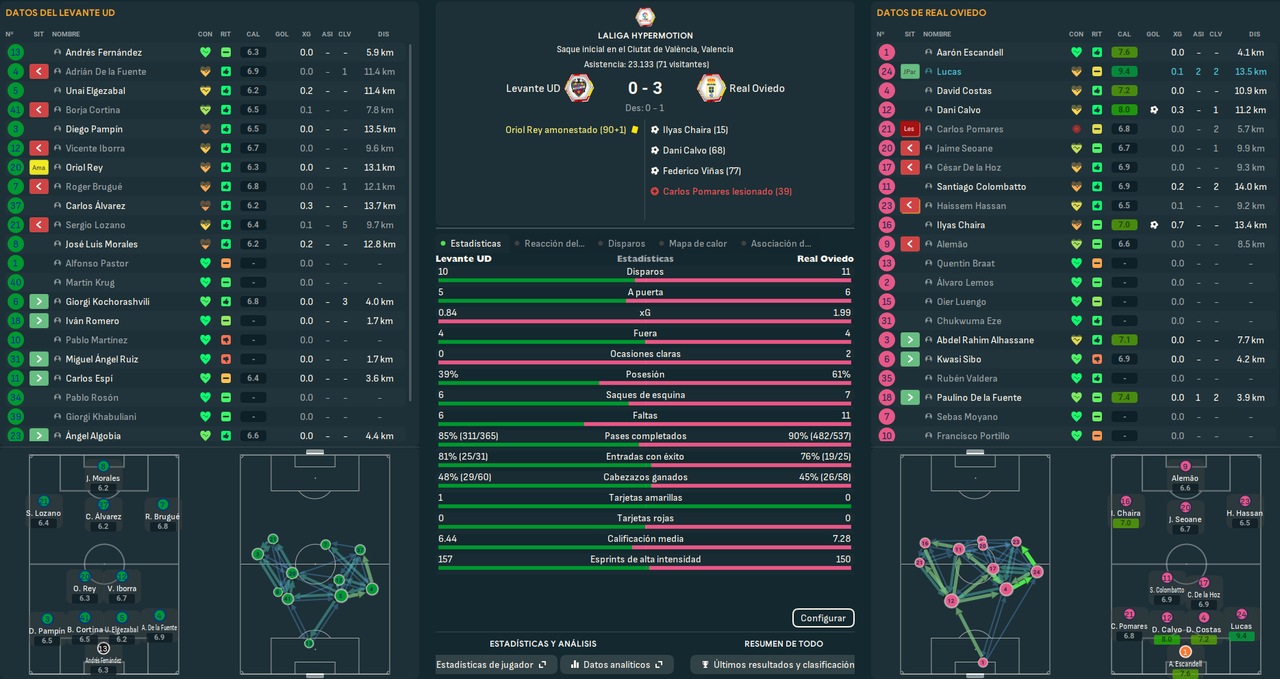The image size is (1280, 679).
Task: Click yellow card icon after Oriol Rey amonestado
Action: [x=634, y=130]
